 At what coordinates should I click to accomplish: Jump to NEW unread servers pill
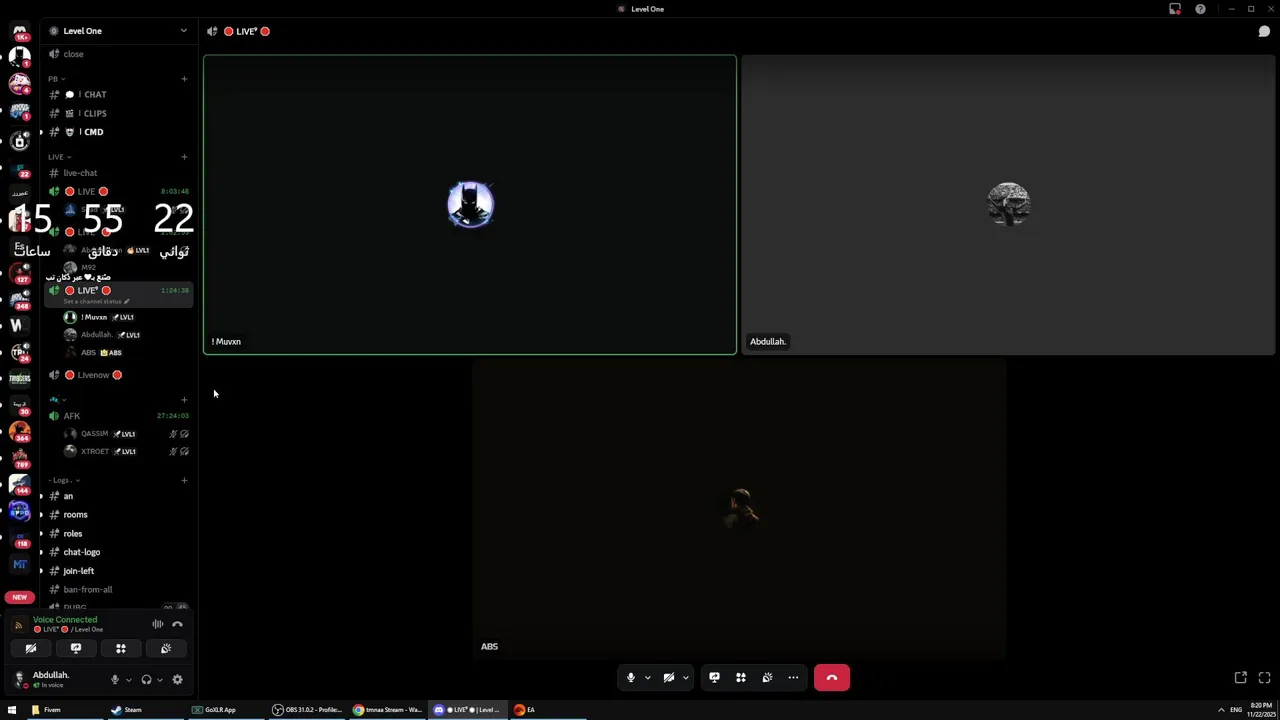pyautogui.click(x=19, y=597)
